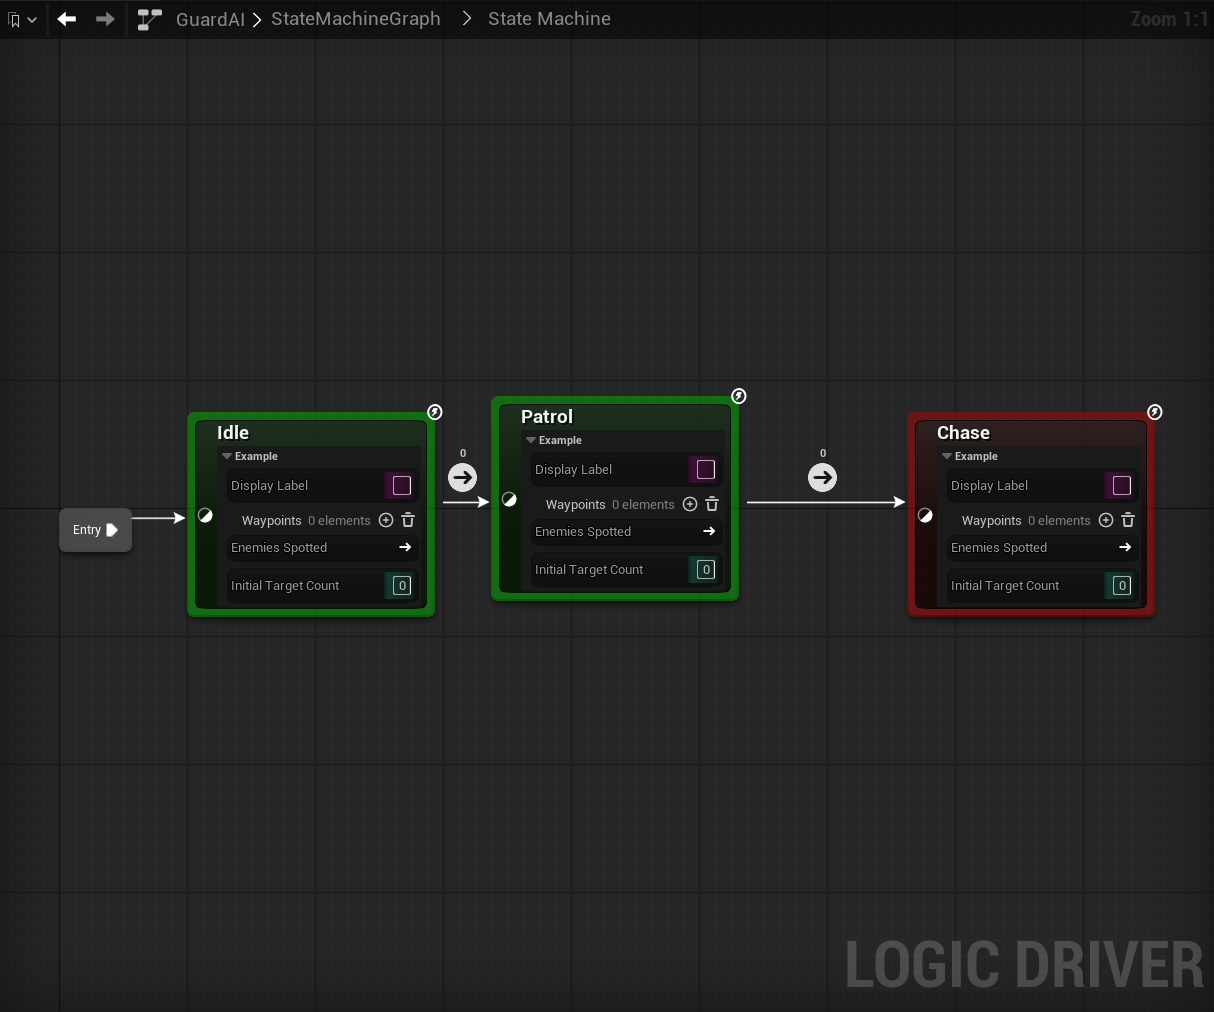Click the fast-path bolt icon on Patrol

[739, 396]
